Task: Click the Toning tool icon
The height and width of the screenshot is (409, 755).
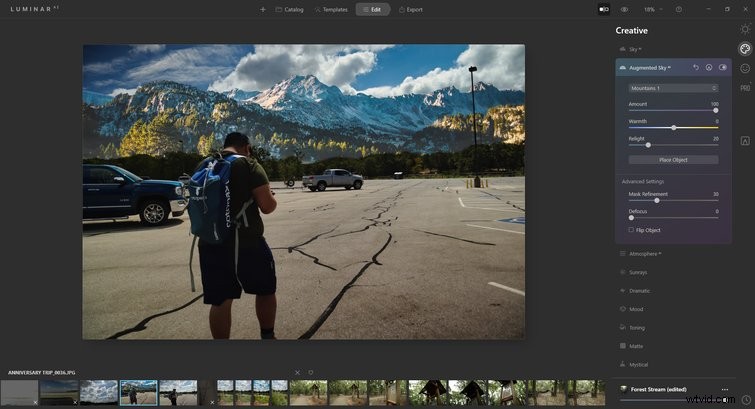Action: 623,328
